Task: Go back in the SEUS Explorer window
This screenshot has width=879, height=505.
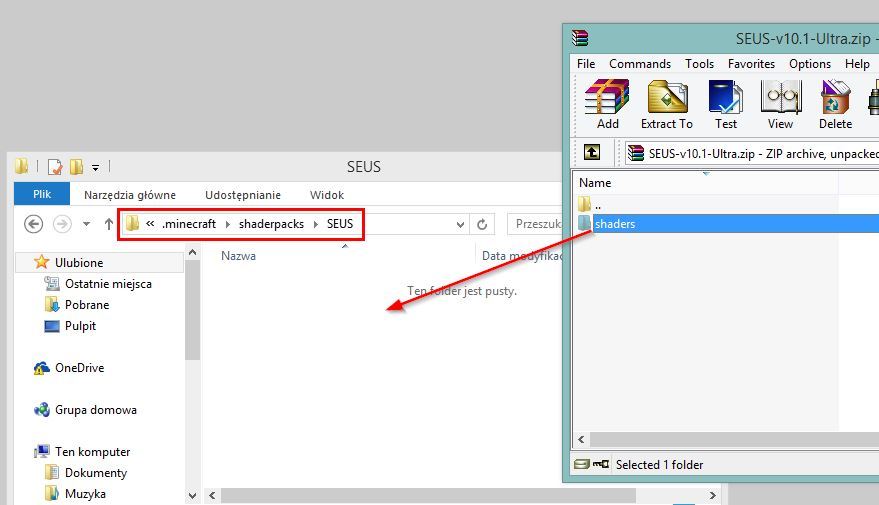Action: click(x=34, y=224)
